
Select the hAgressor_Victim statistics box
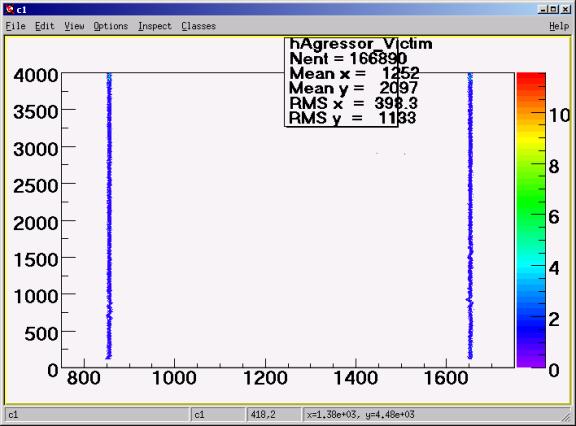pyautogui.click(x=341, y=82)
